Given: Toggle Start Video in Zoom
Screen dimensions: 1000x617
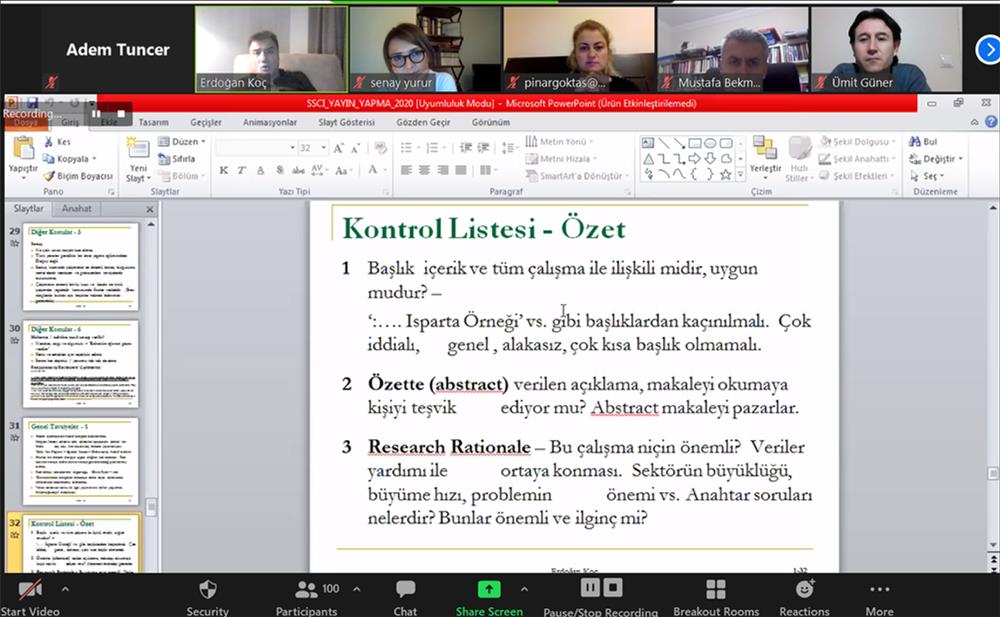Looking at the screenshot, I should tap(30, 597).
